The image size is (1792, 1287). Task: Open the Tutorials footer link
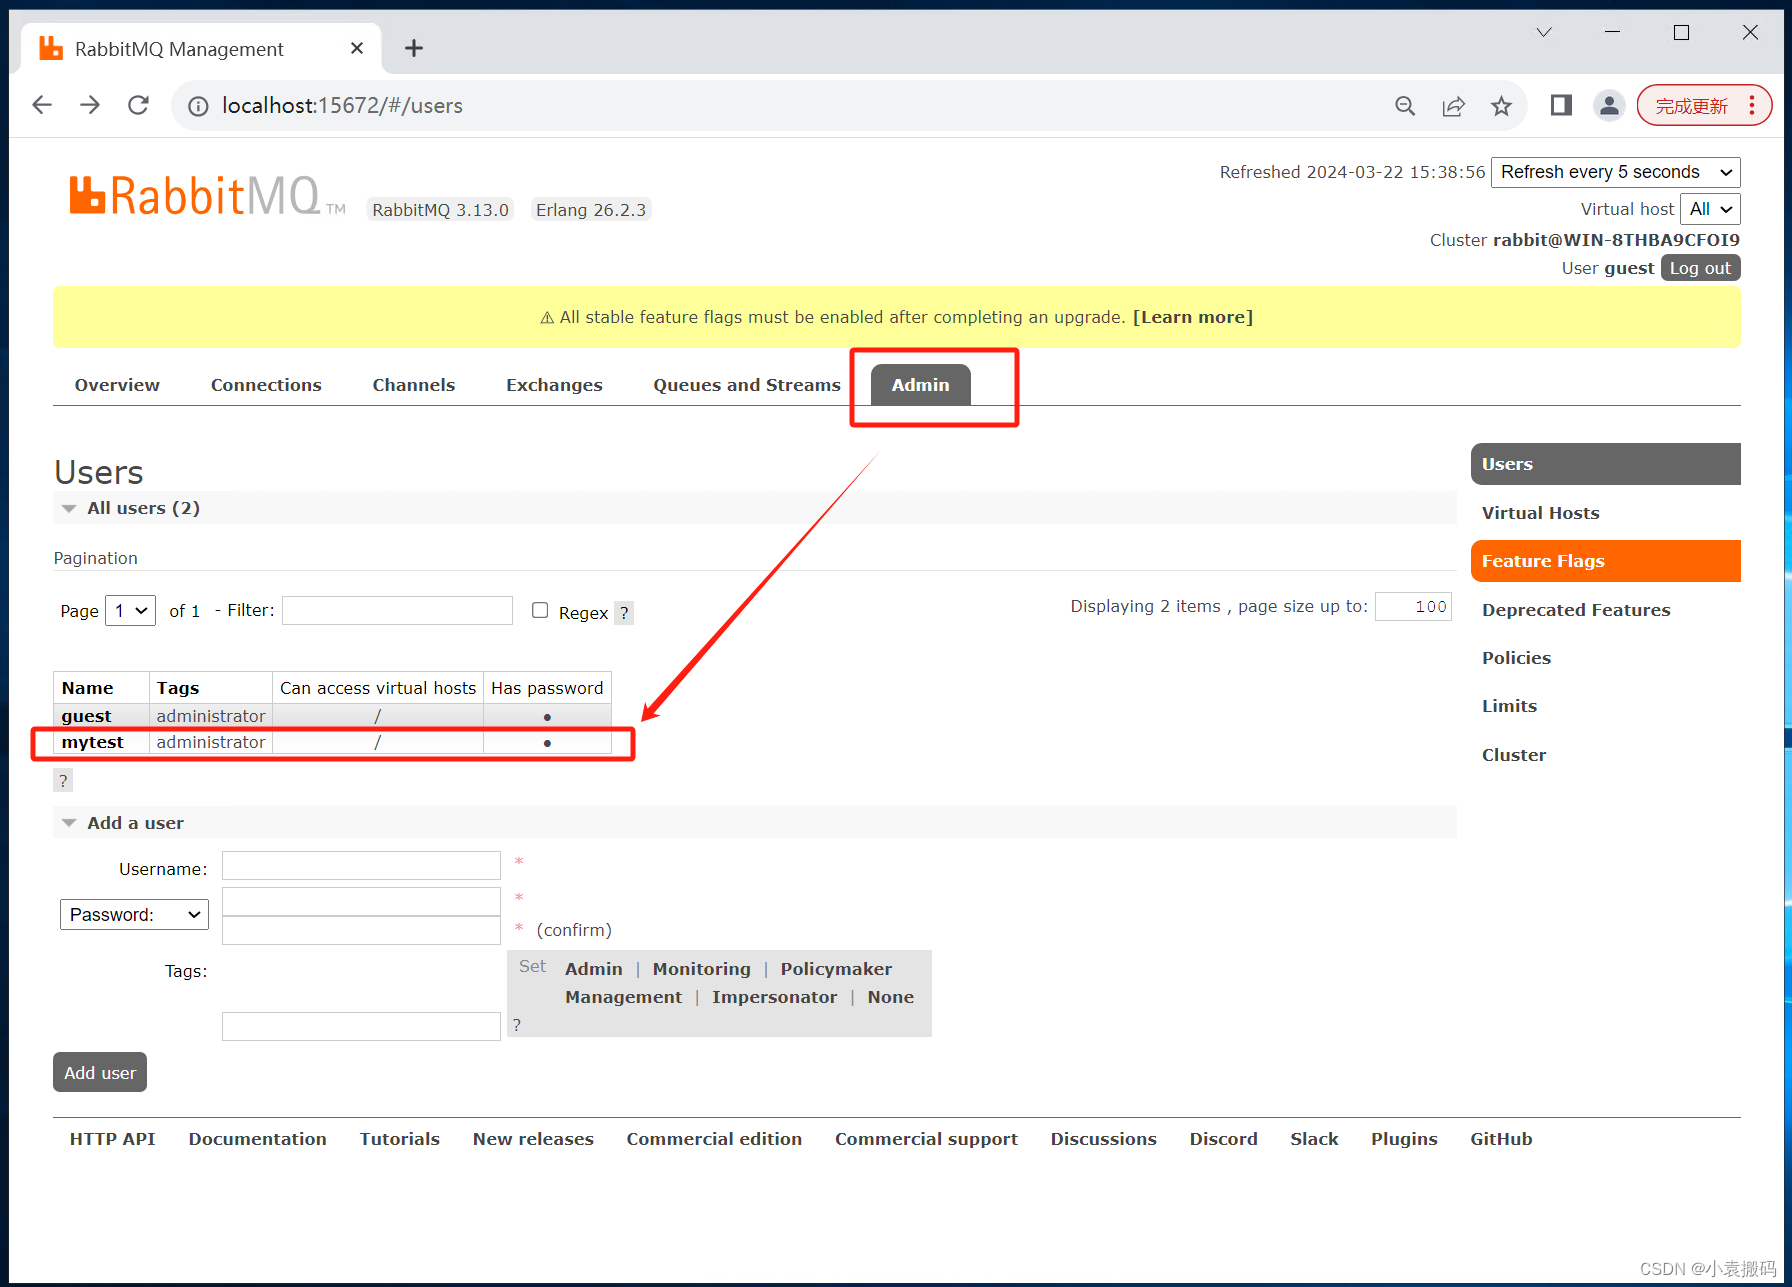pyautogui.click(x=399, y=1139)
